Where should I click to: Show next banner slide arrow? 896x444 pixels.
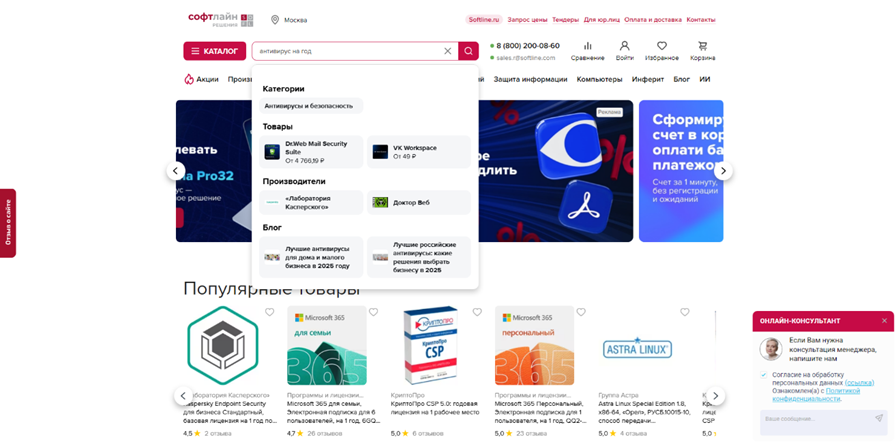pos(723,170)
